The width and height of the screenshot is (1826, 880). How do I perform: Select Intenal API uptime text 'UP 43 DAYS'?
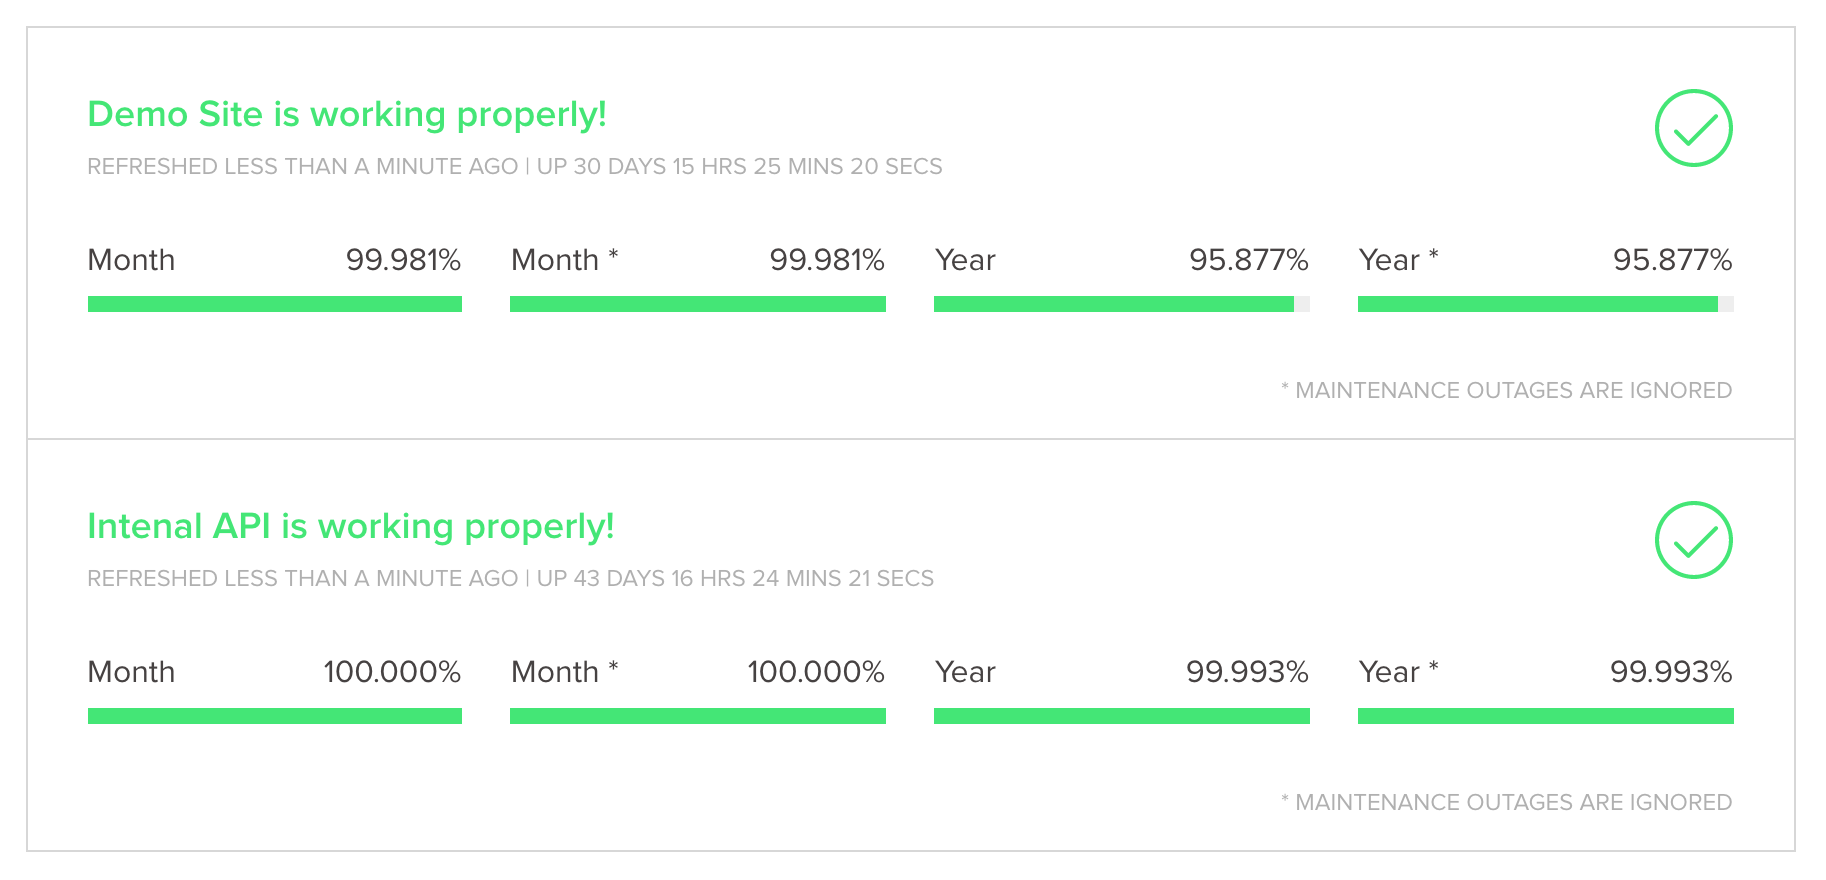601,578
